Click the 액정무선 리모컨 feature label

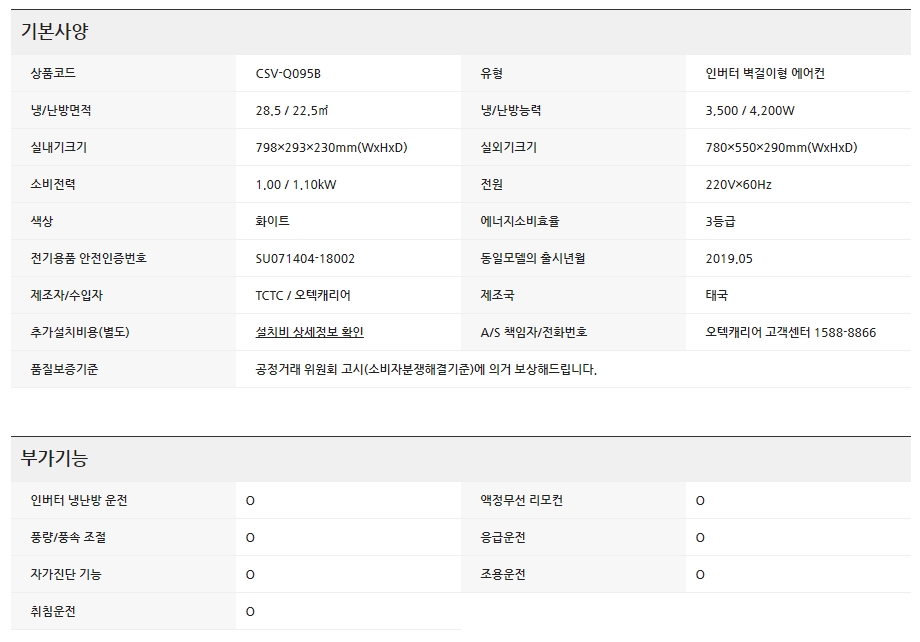click(521, 500)
